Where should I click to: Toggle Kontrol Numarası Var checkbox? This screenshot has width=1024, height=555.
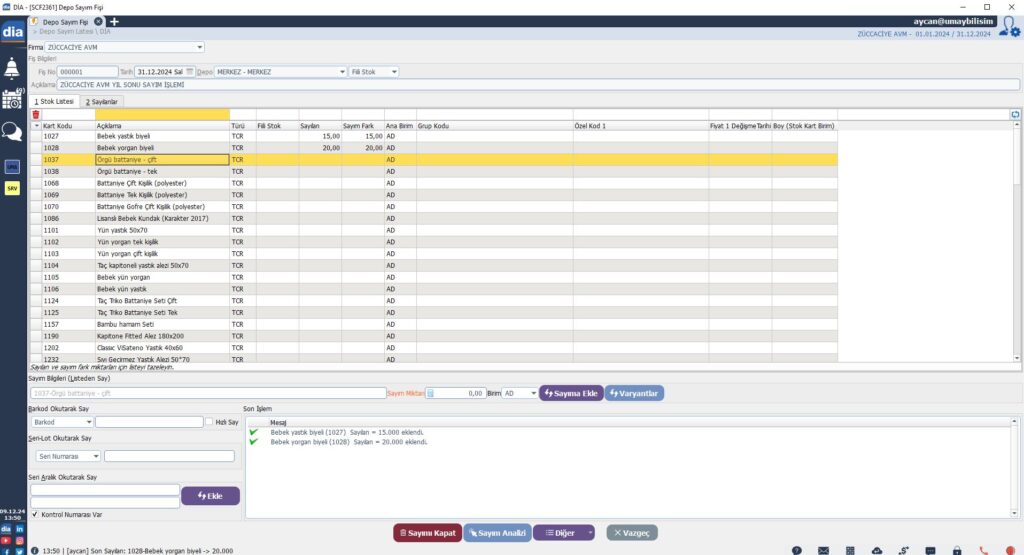pyautogui.click(x=35, y=515)
